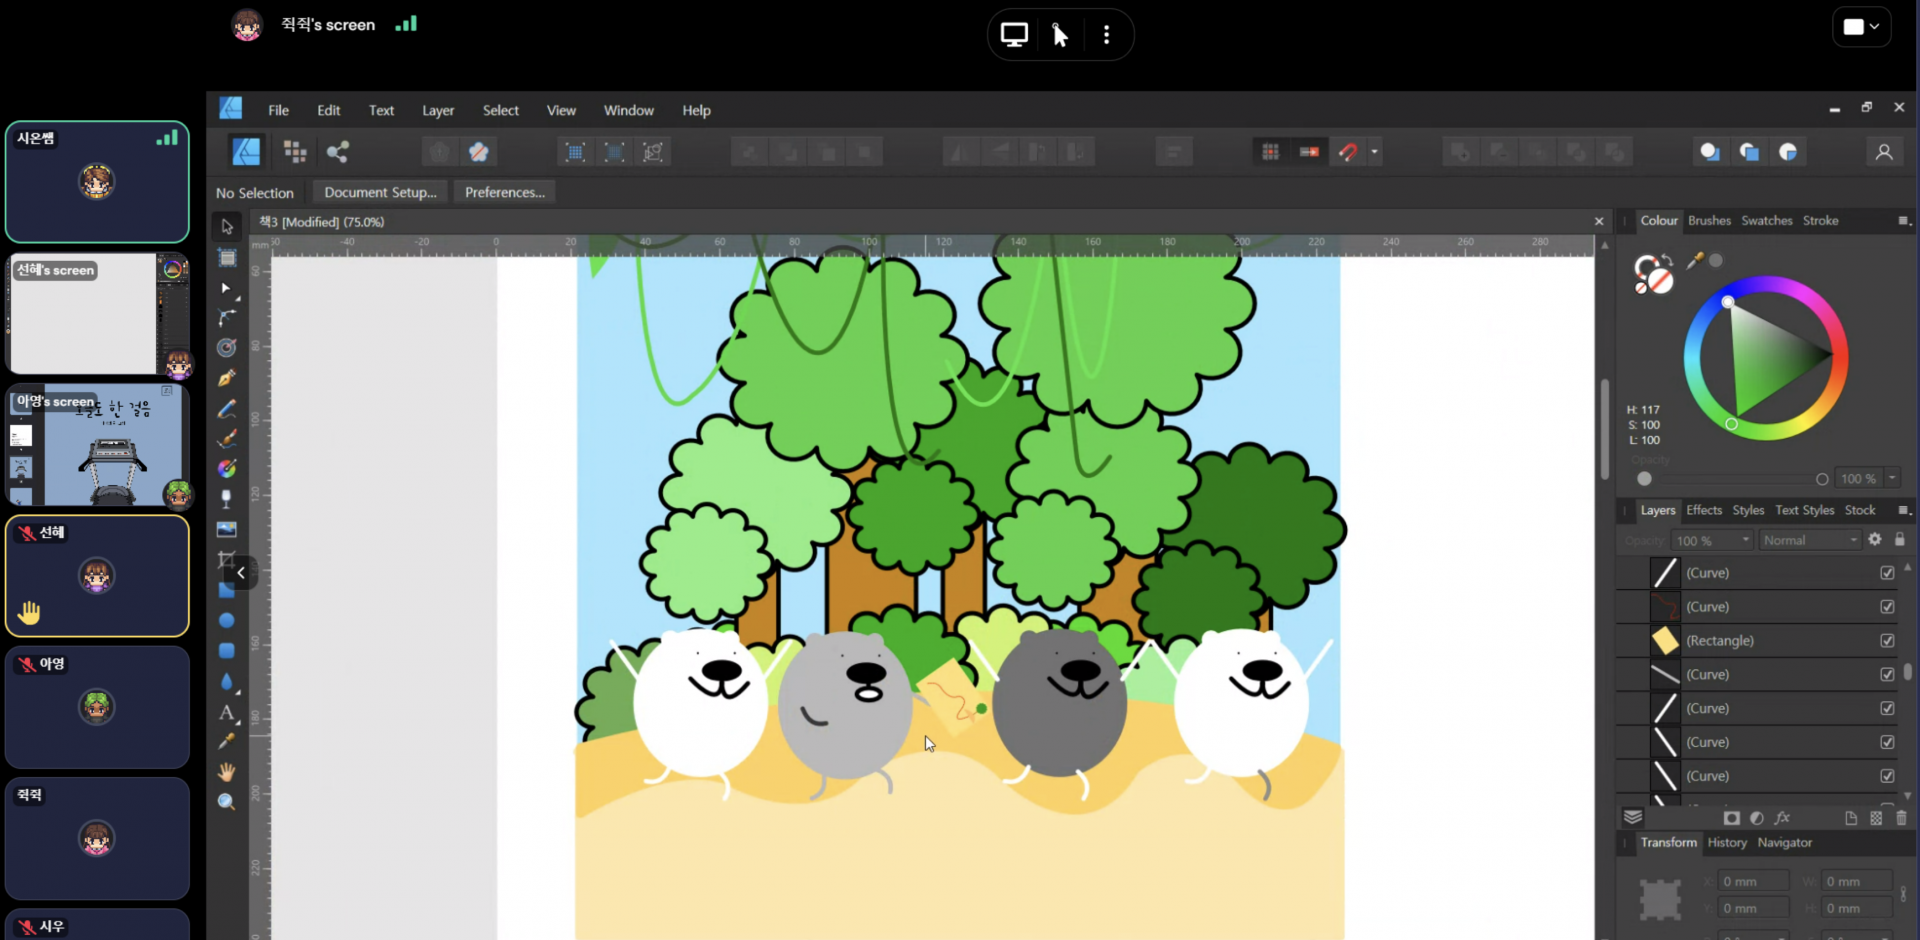The image size is (1920, 940).
Task: Close the 책3 document tab
Action: point(1599,222)
